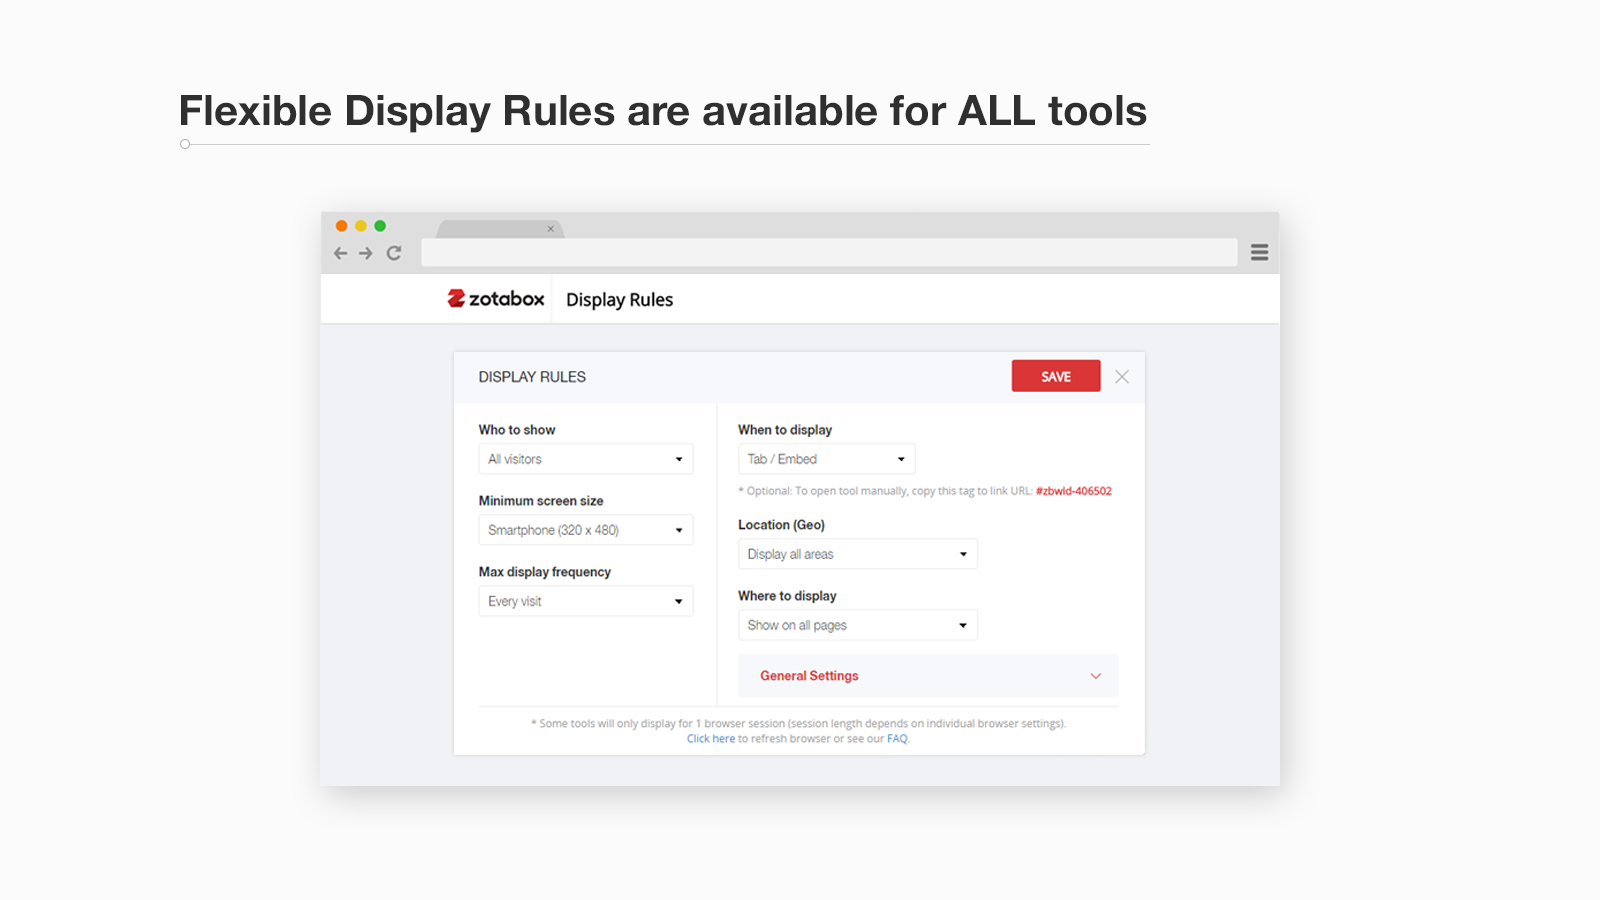1600x900 pixels.
Task: Click the Zotabox logo icon
Action: point(455,298)
